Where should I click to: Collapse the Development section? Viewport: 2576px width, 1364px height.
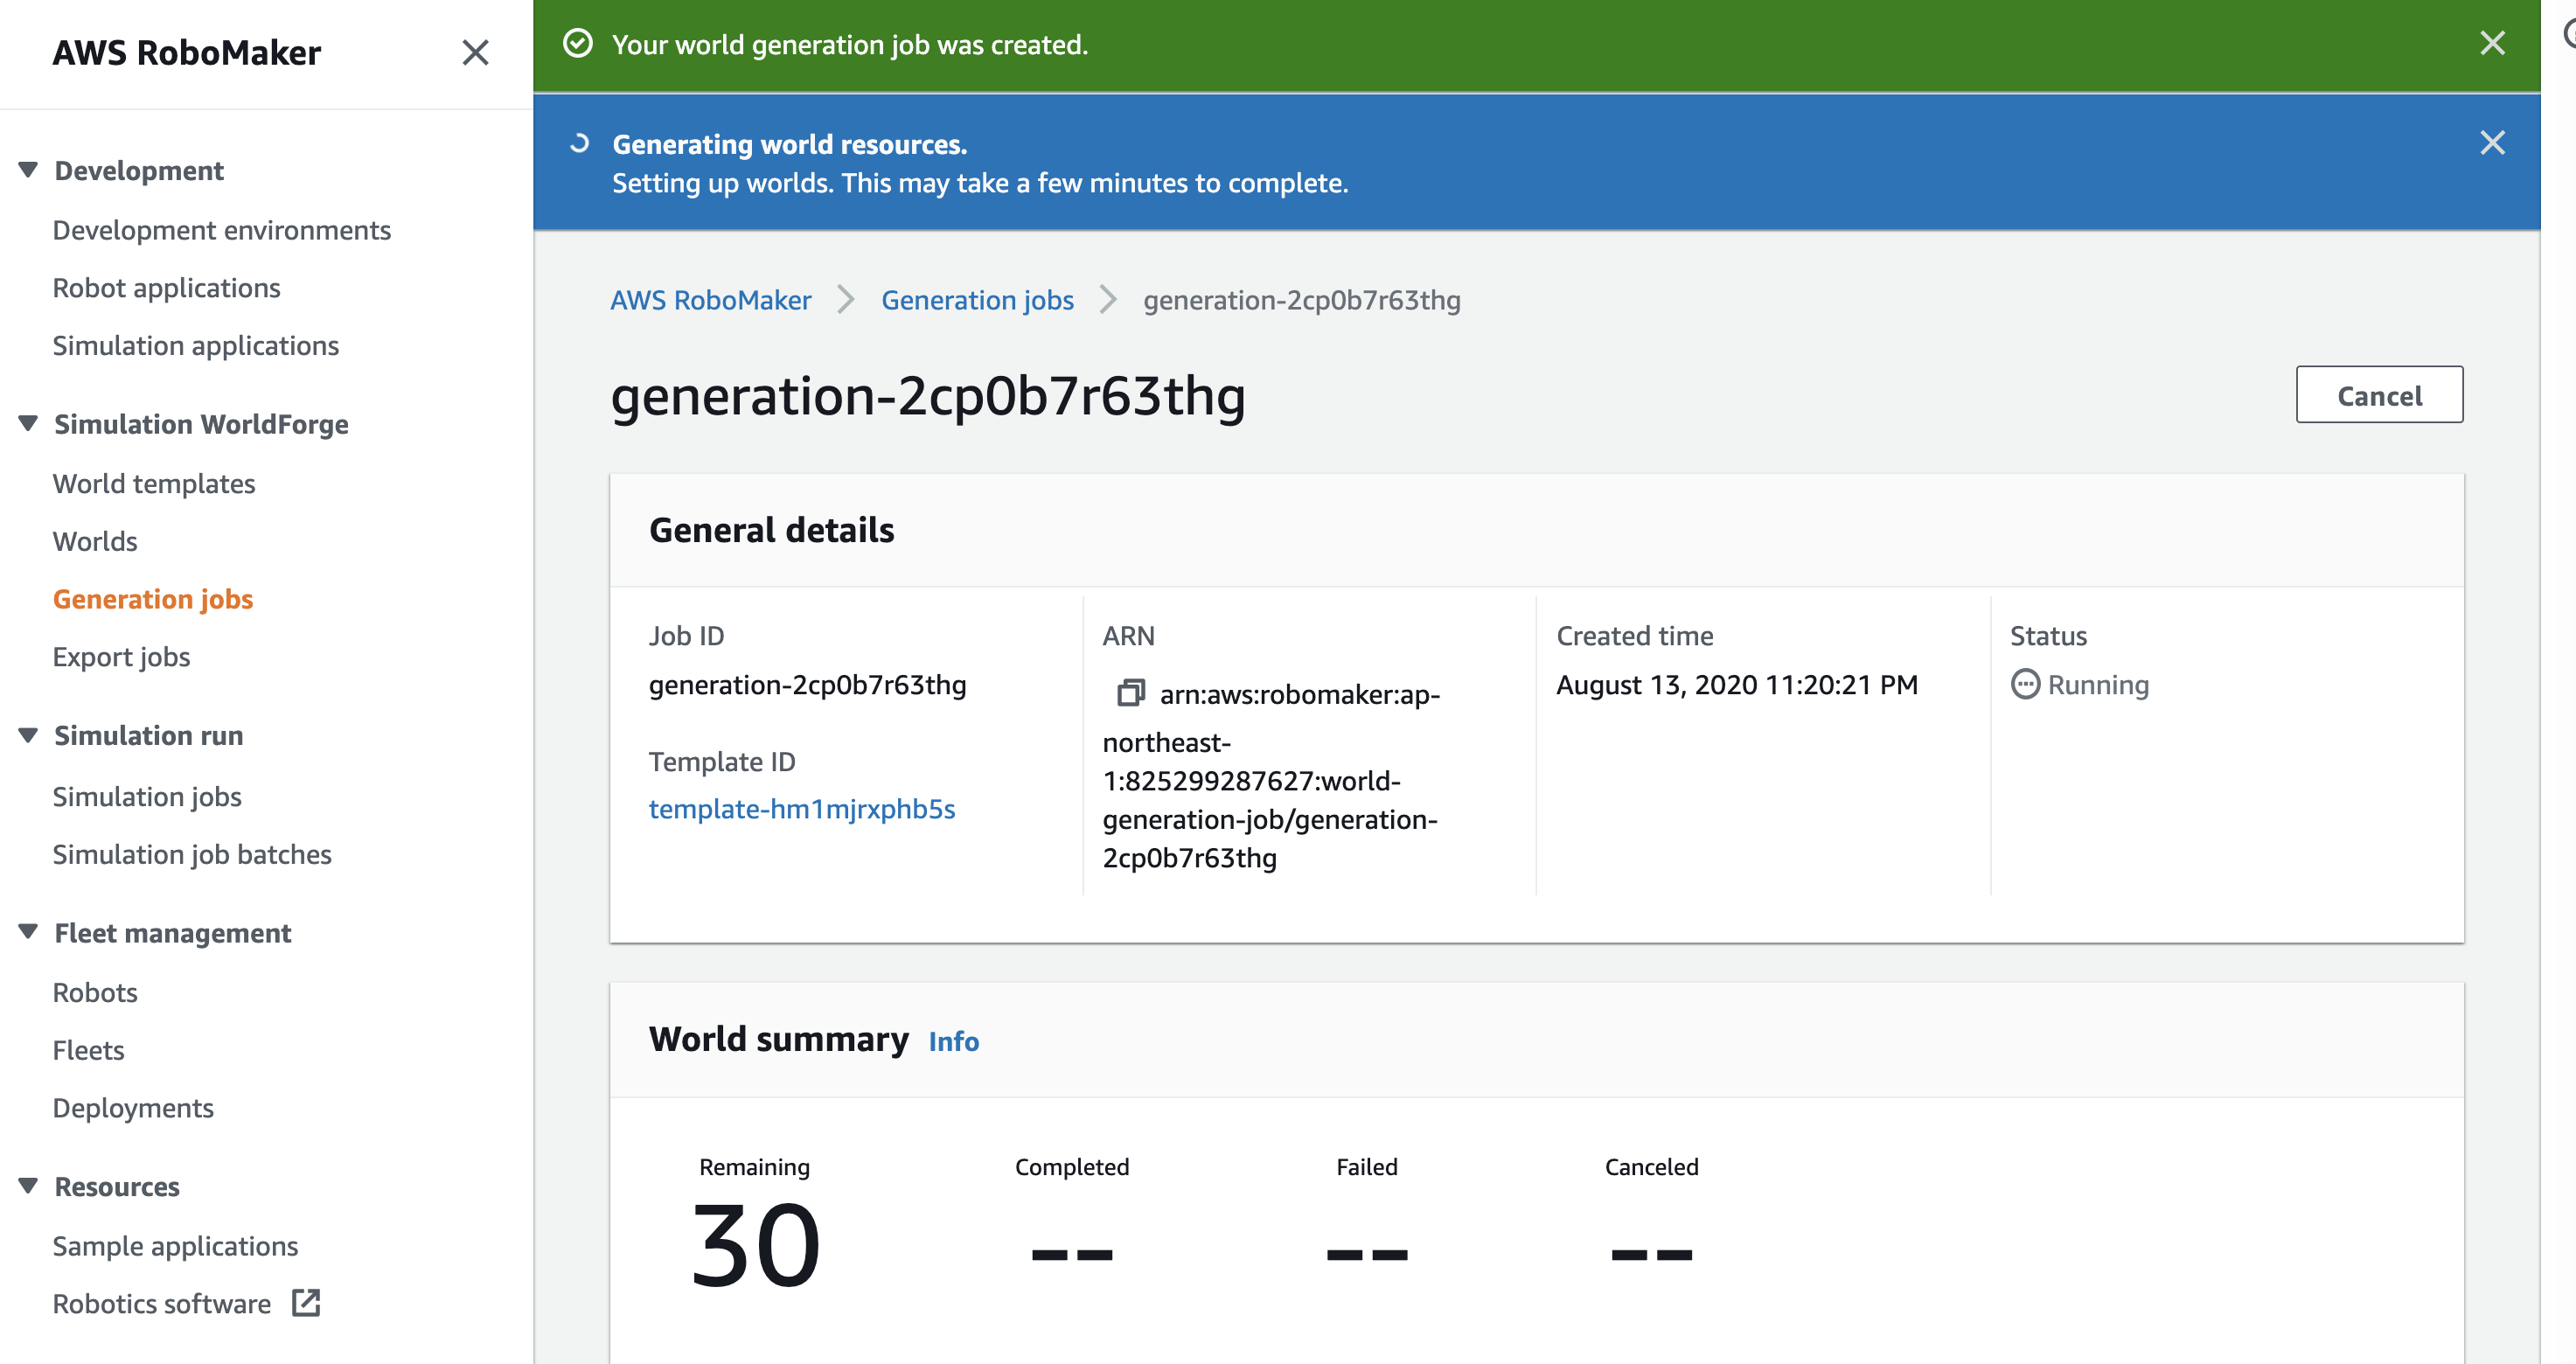click(28, 170)
